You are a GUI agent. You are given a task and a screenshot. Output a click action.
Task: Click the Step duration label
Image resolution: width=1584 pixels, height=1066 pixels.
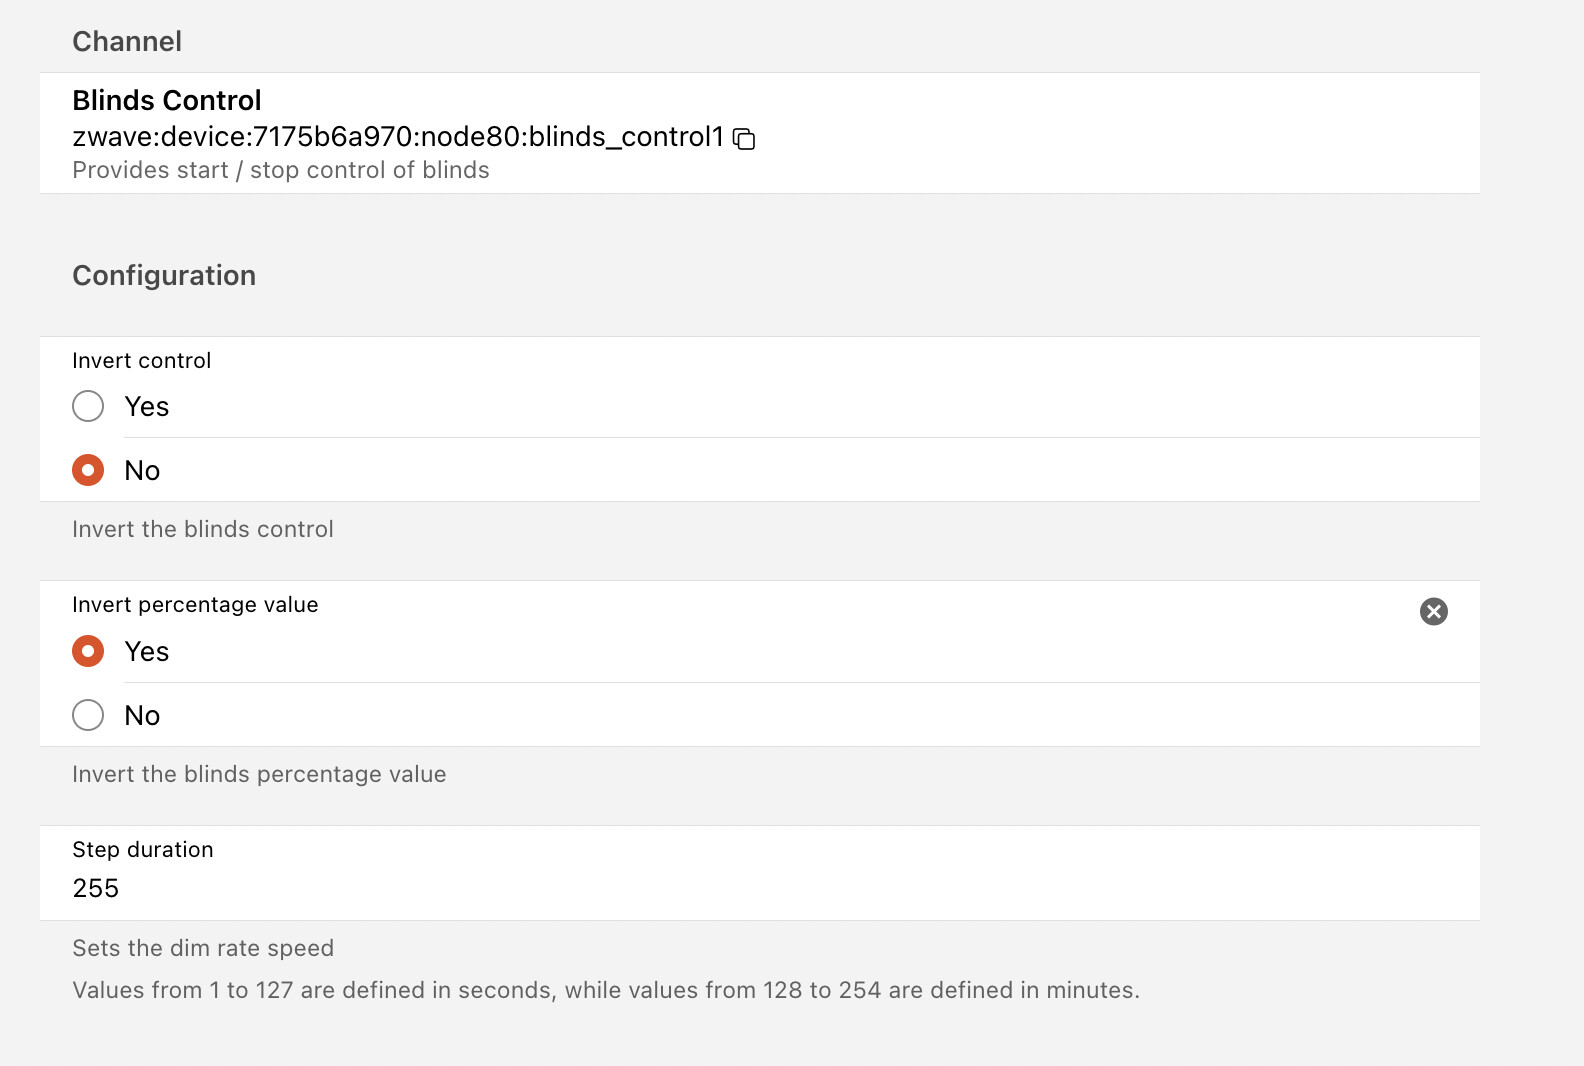tap(143, 849)
